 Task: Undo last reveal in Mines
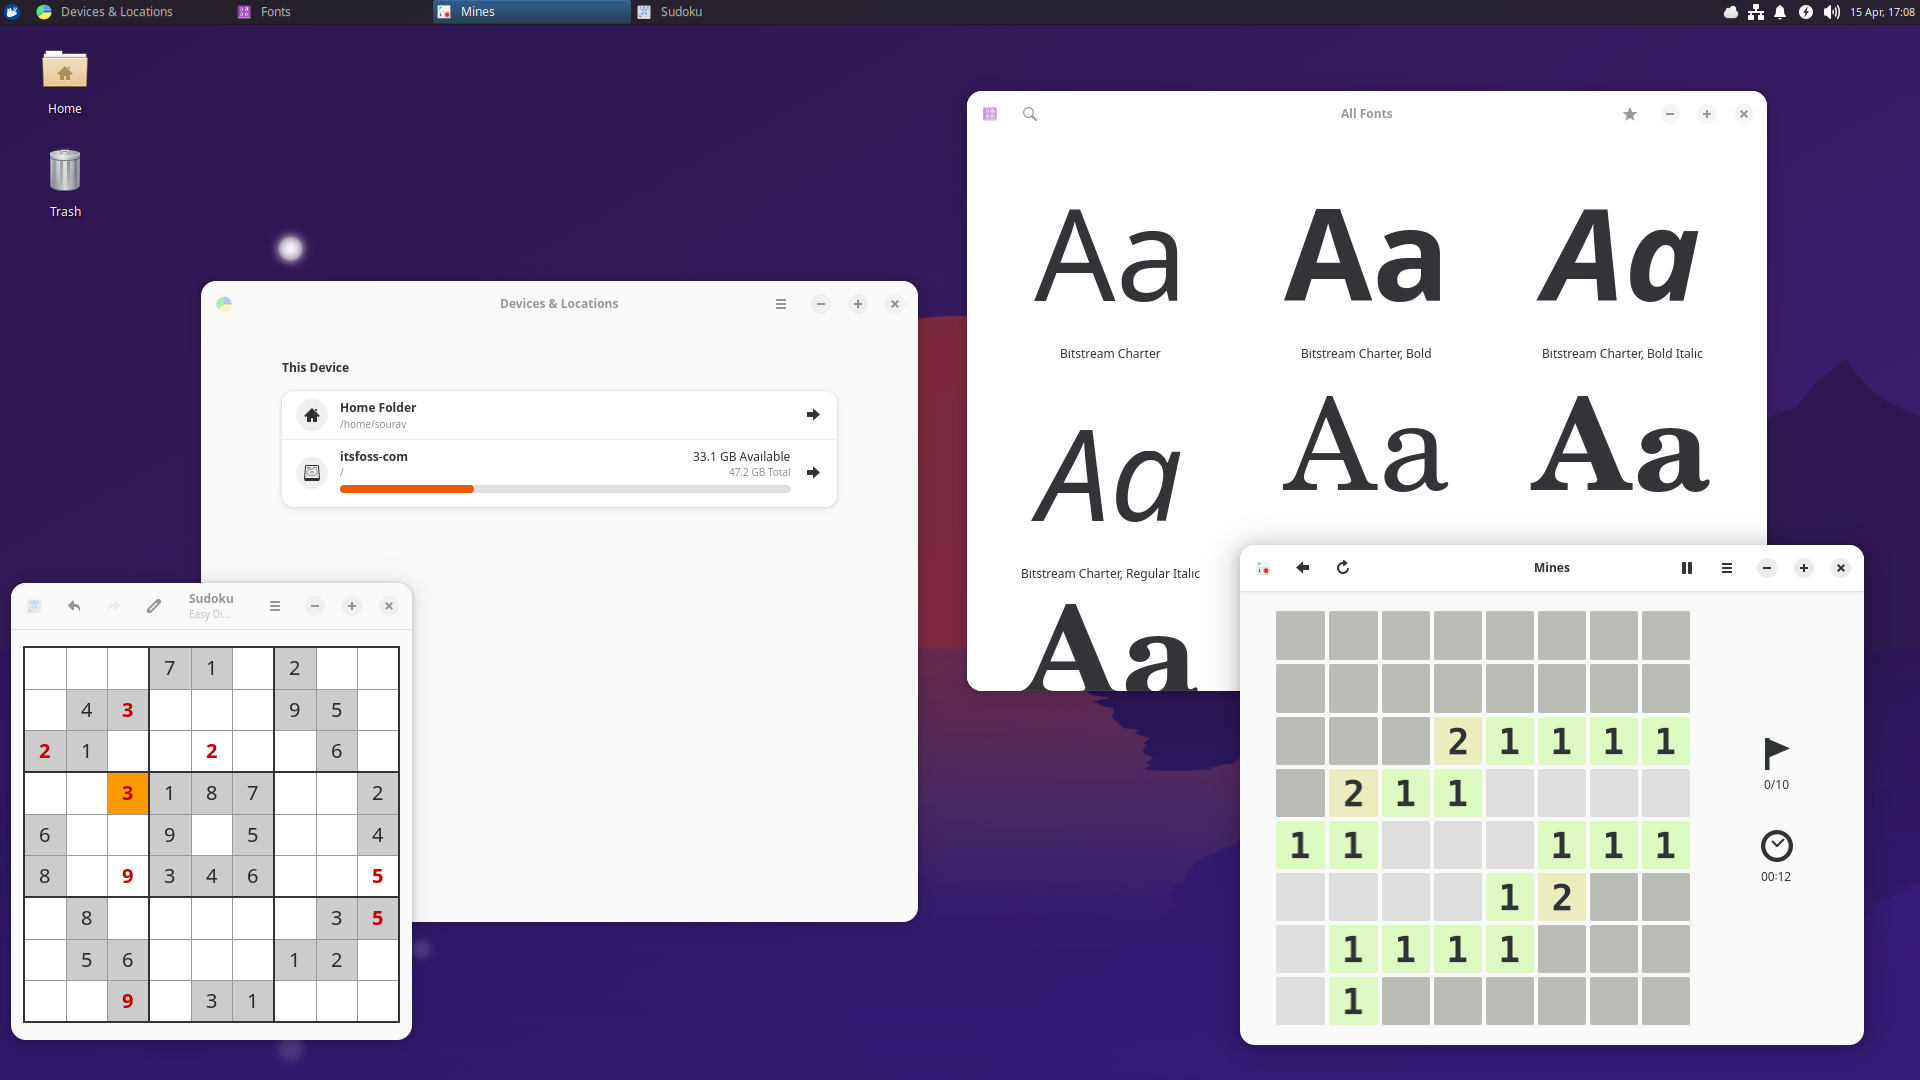[x=1302, y=567]
